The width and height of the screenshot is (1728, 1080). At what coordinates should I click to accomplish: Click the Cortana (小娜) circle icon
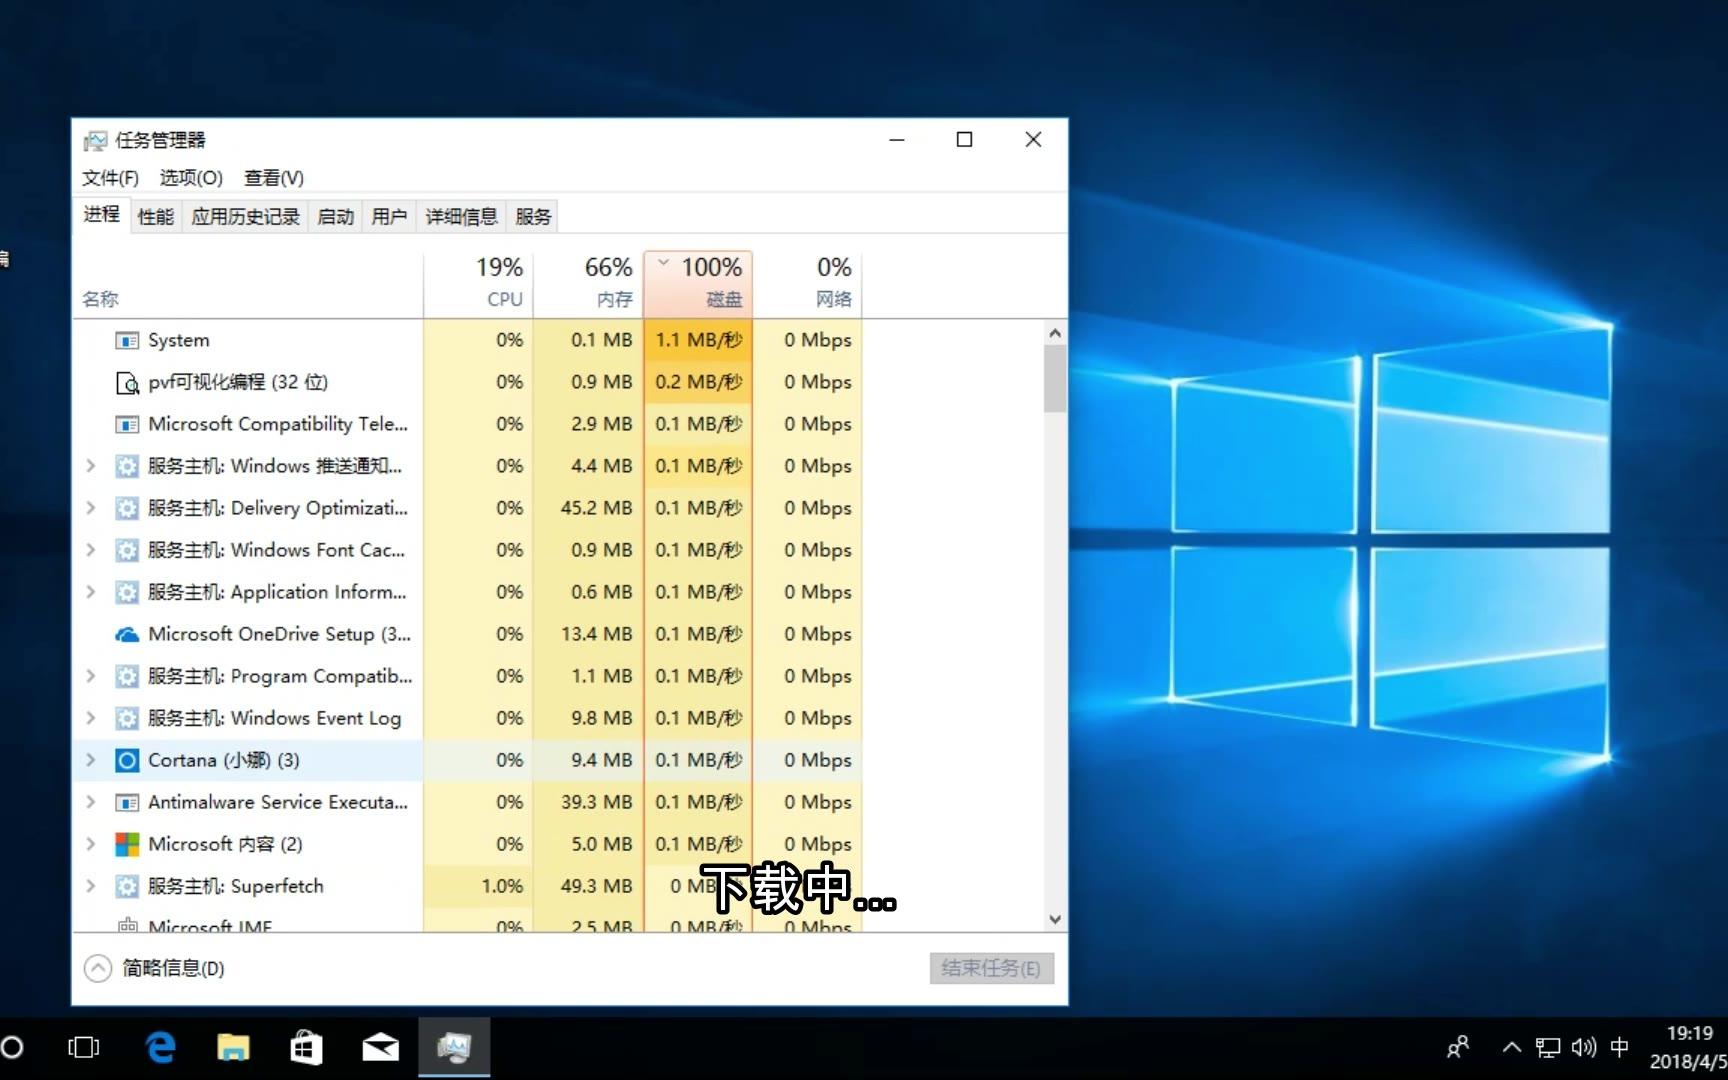click(127, 761)
